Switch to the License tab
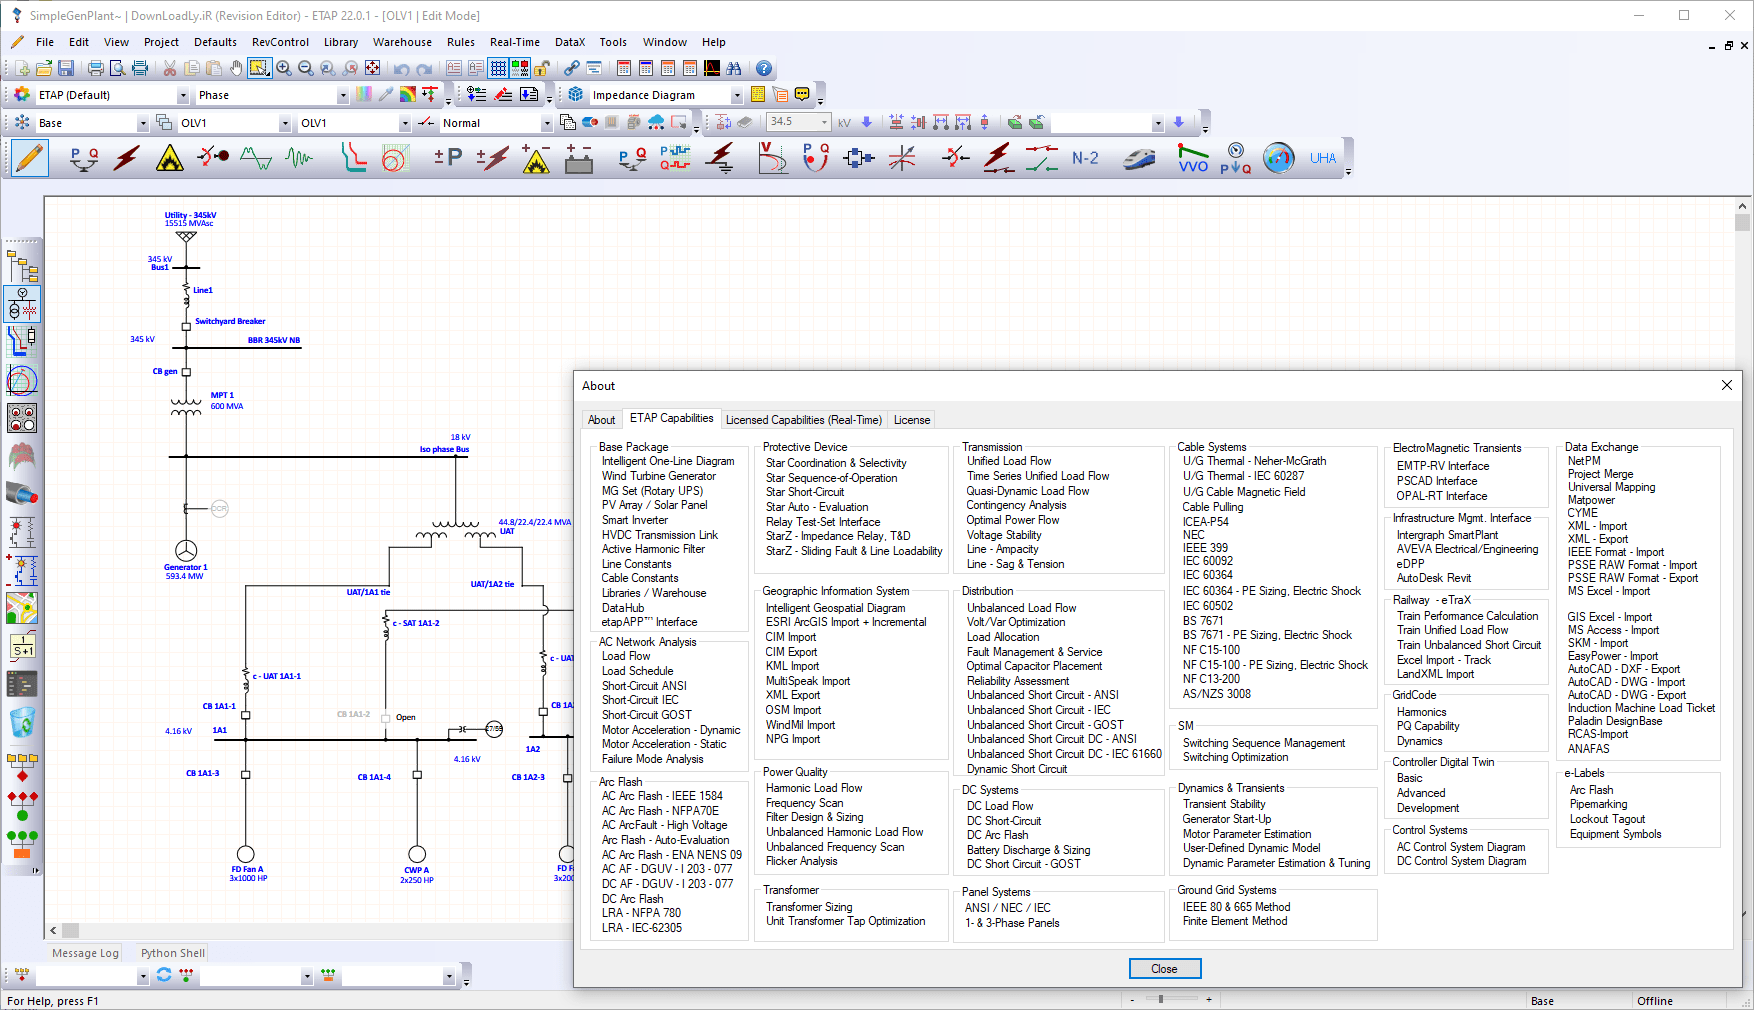1754x1010 pixels. pyautogui.click(x=911, y=420)
